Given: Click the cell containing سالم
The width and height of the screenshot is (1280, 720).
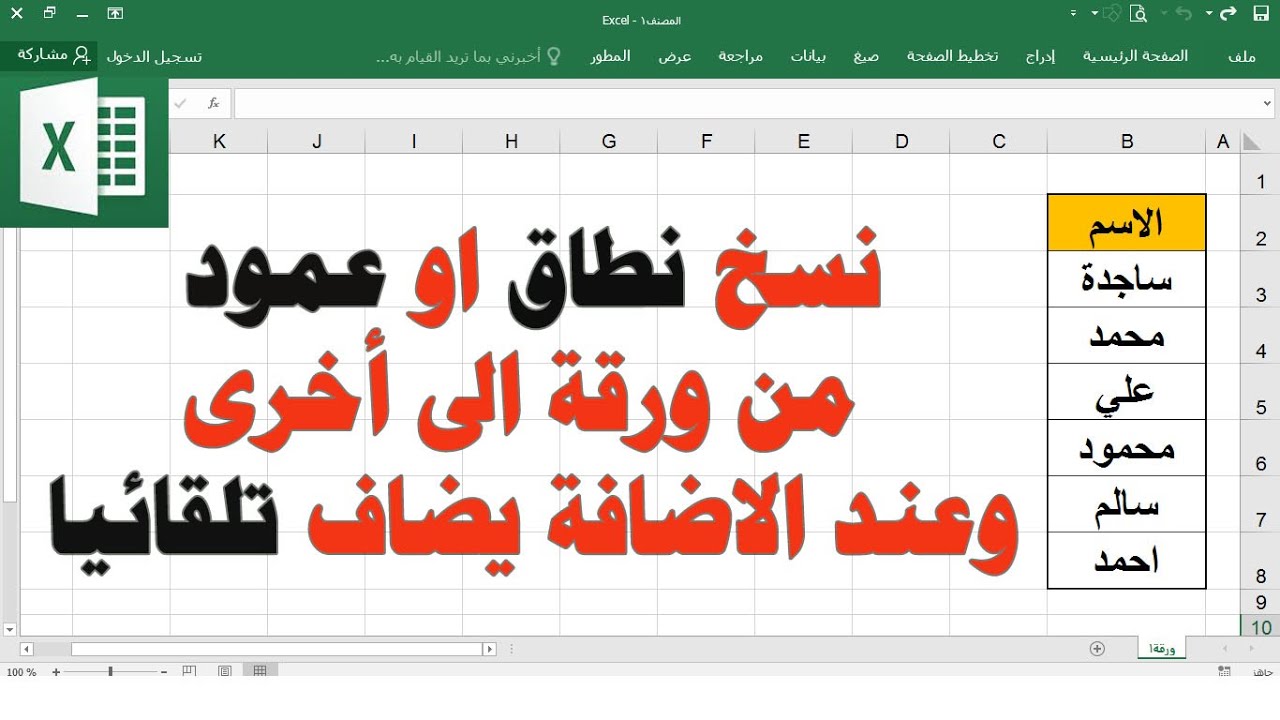Looking at the screenshot, I should [x=1127, y=504].
